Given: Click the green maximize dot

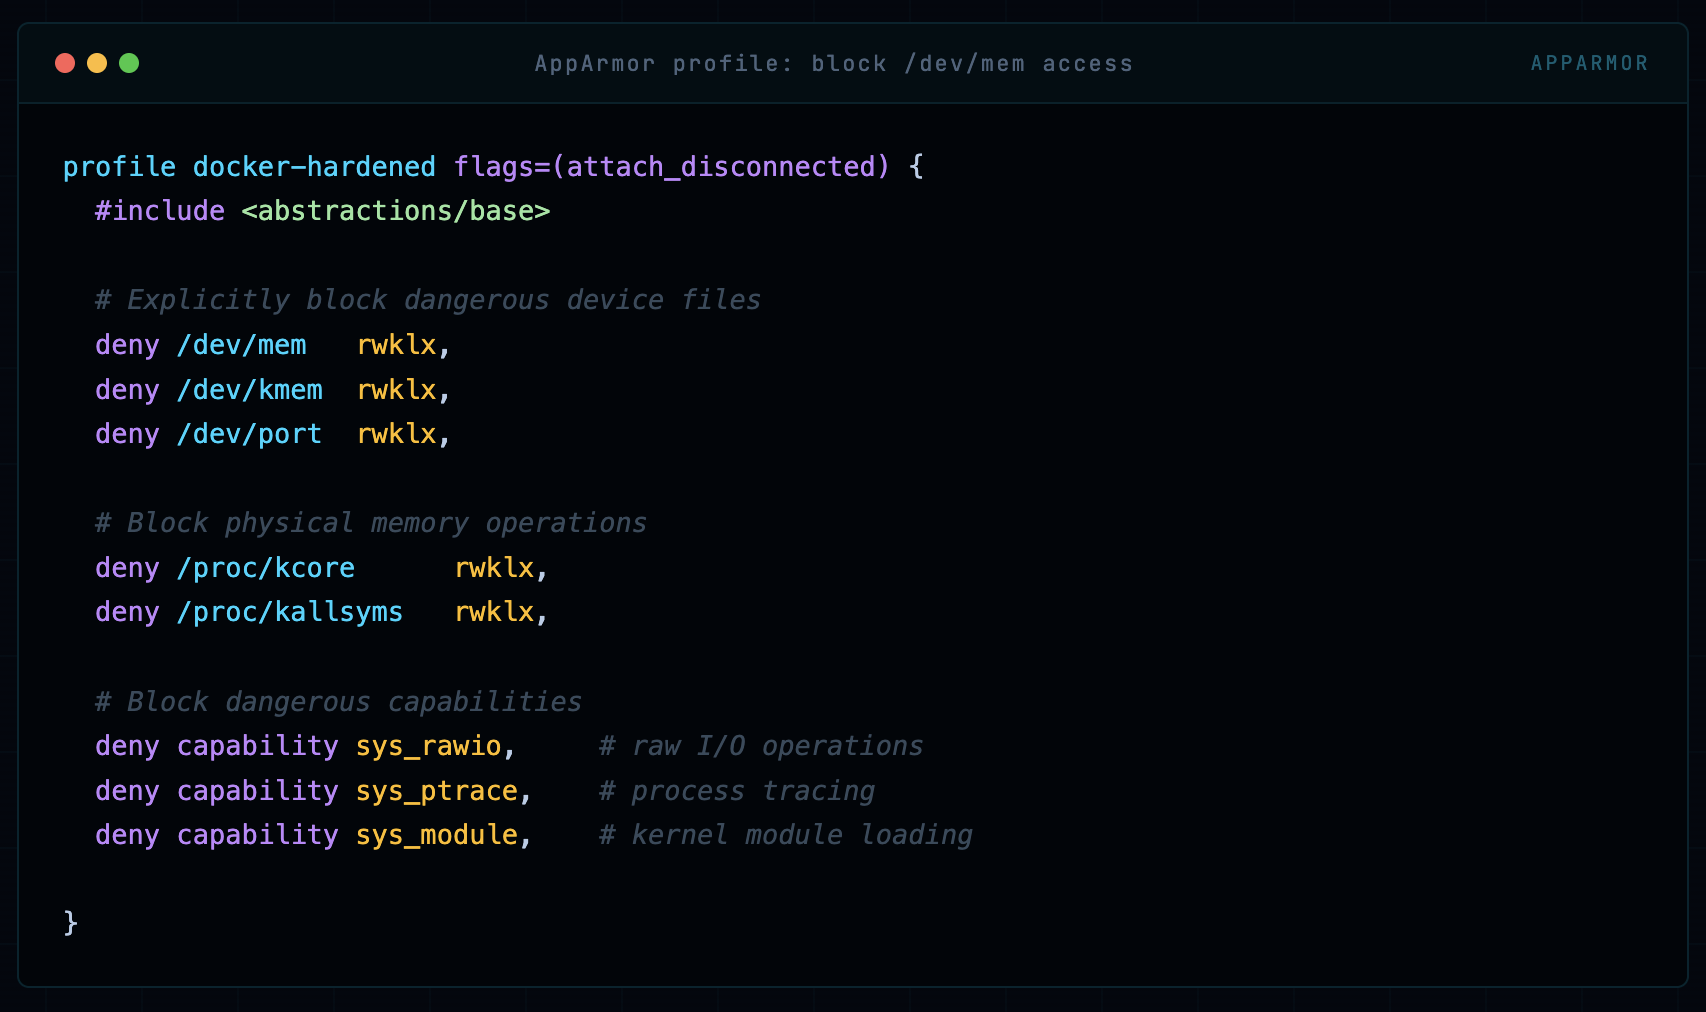Looking at the screenshot, I should point(129,63).
